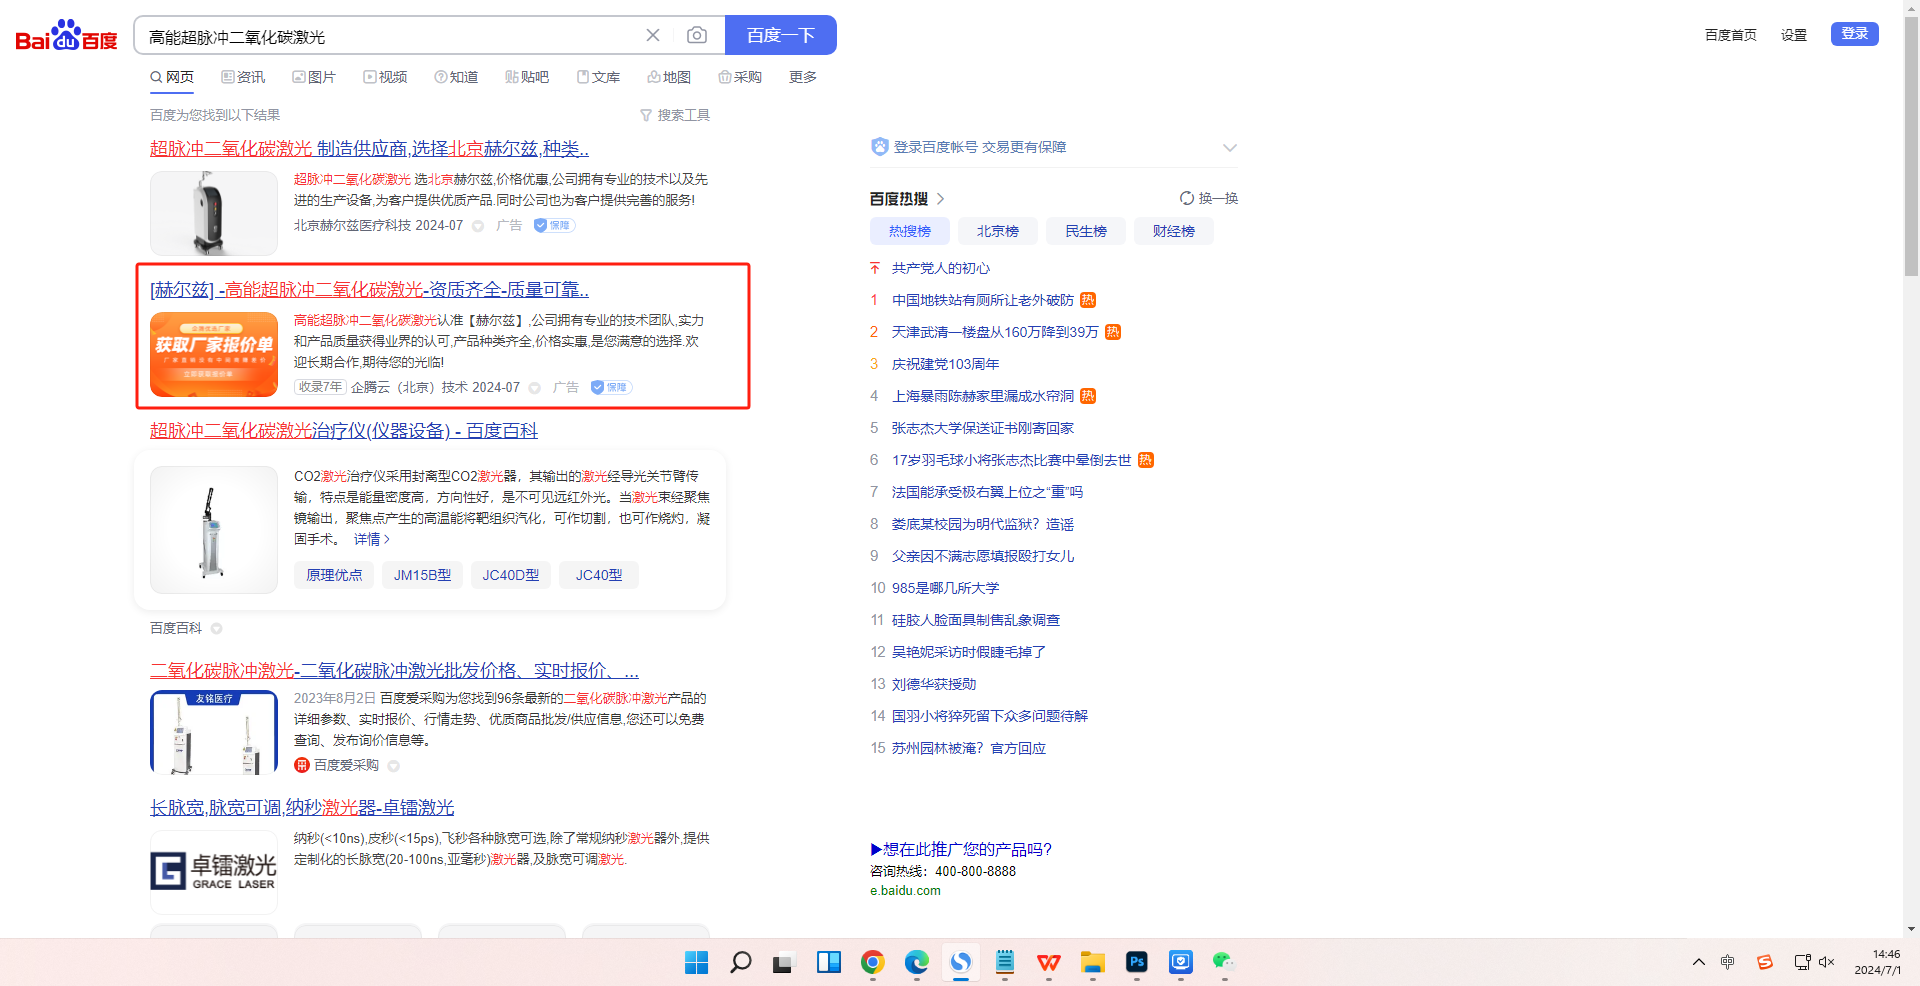Clear the search box with X icon

653,36
